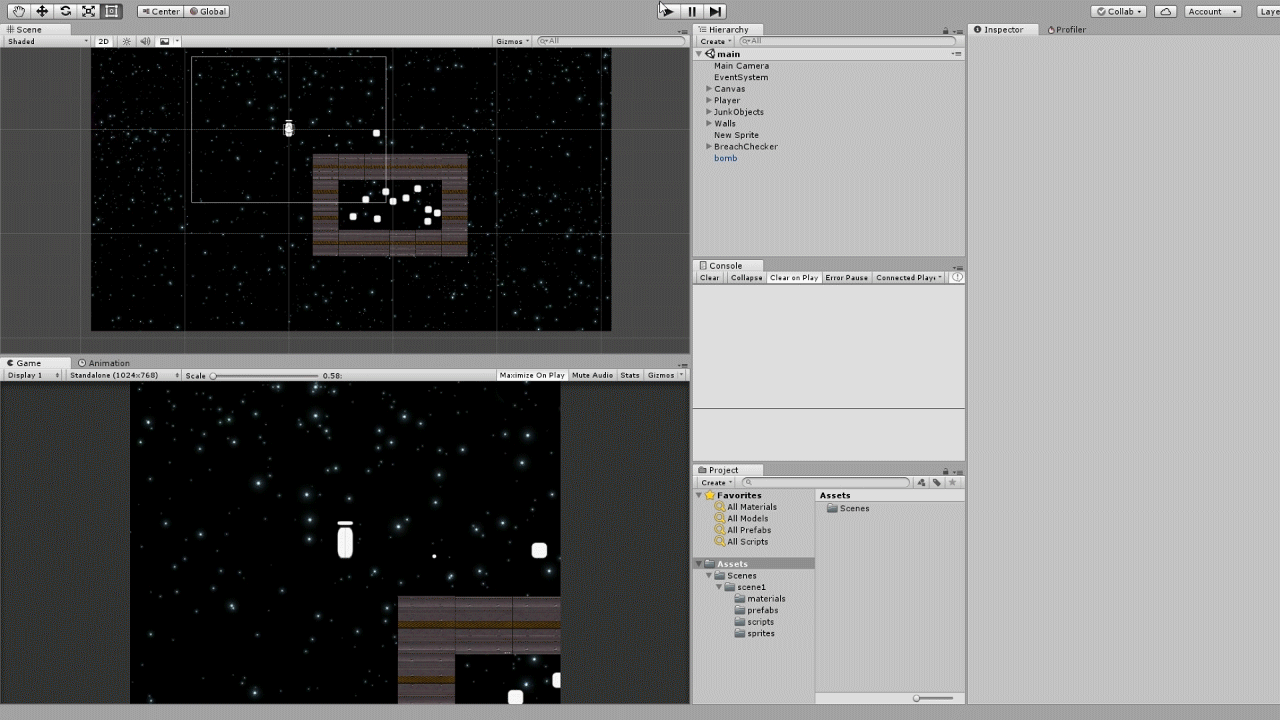Toggle scene audio speaker icon
Viewport: 1280px width, 720px height.
point(145,41)
